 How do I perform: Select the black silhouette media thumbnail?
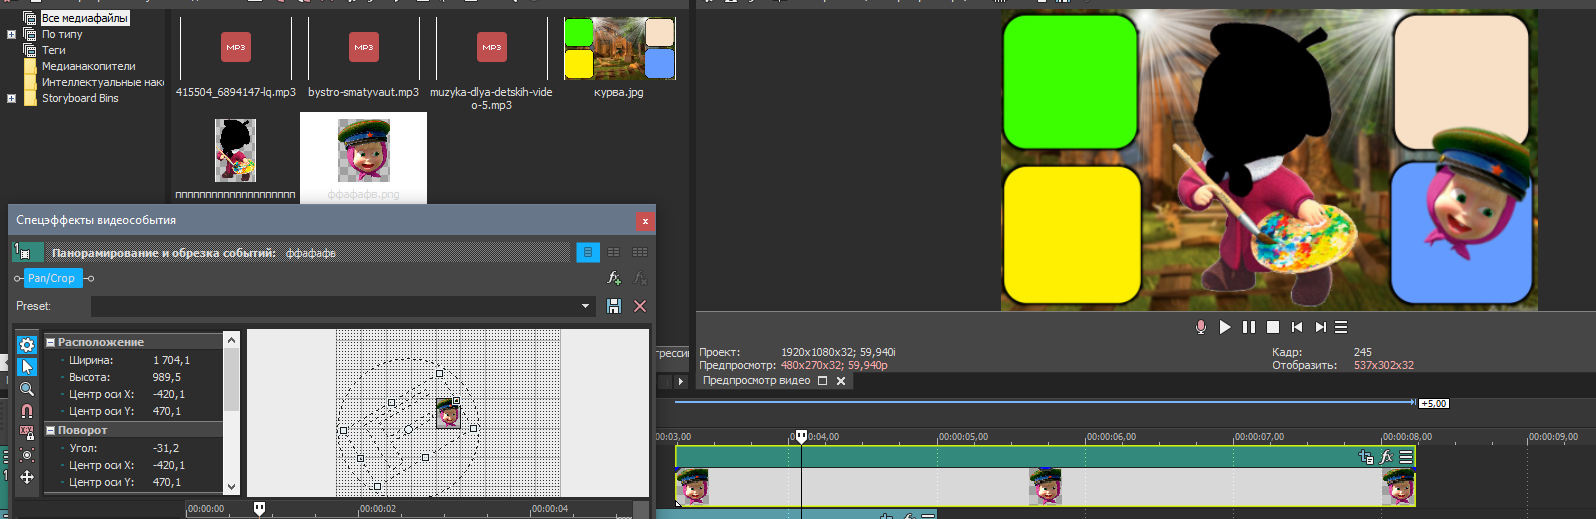coord(236,150)
